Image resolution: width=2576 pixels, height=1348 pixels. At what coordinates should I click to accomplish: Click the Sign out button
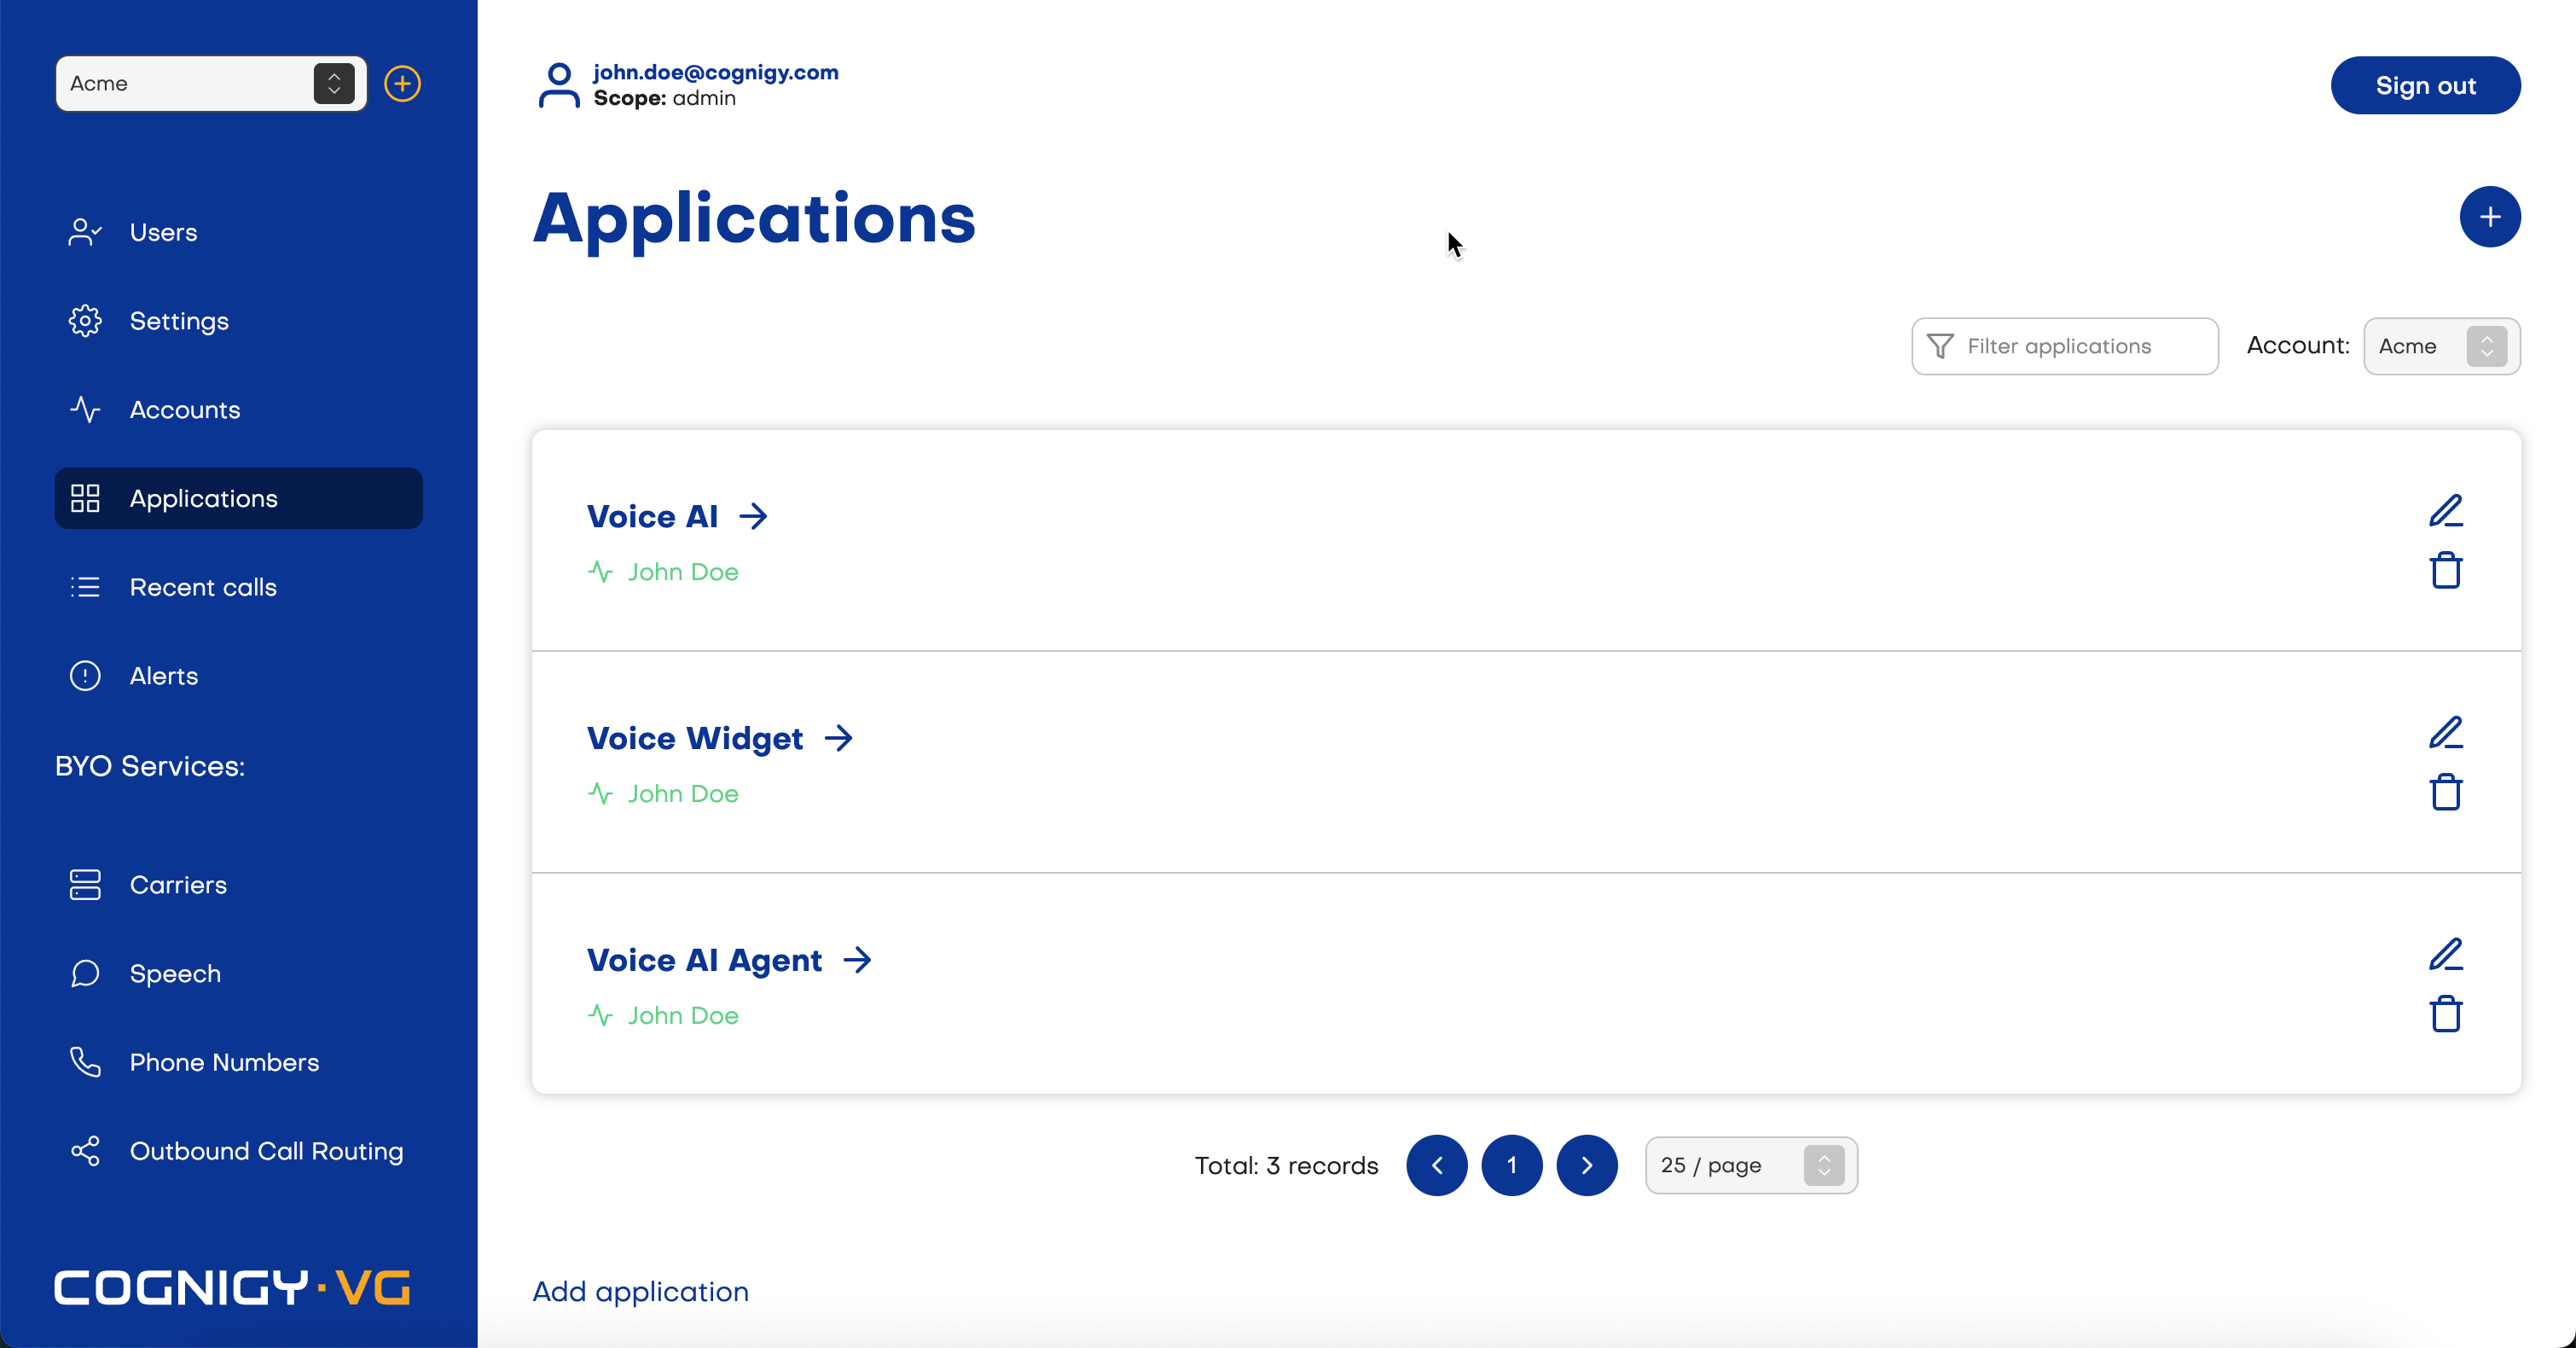(x=2425, y=85)
